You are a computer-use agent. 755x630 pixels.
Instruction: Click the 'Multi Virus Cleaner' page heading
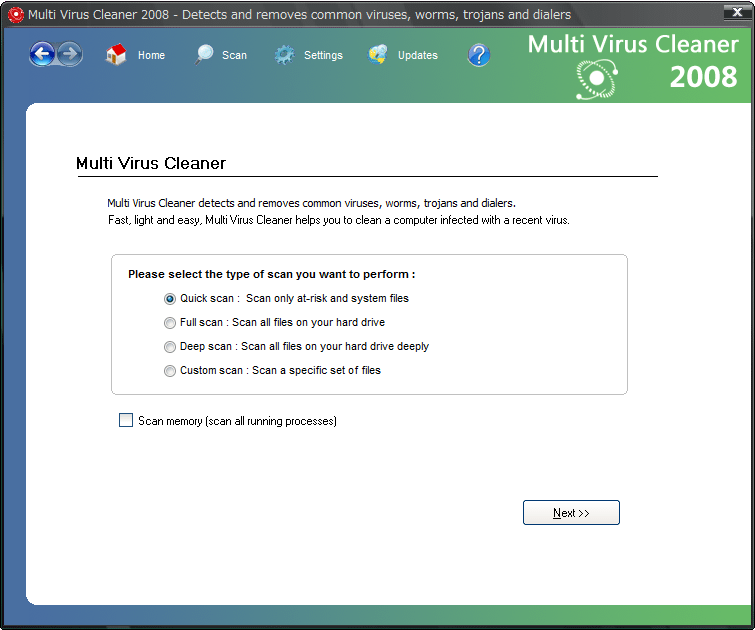pyautogui.click(x=151, y=163)
